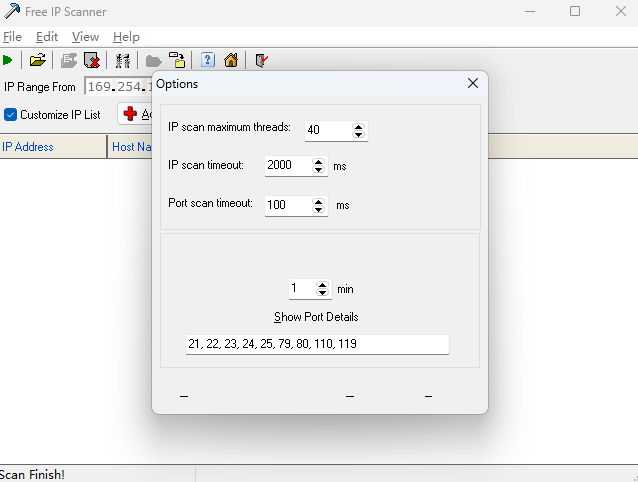Start scanning with the green play icon

(8, 61)
